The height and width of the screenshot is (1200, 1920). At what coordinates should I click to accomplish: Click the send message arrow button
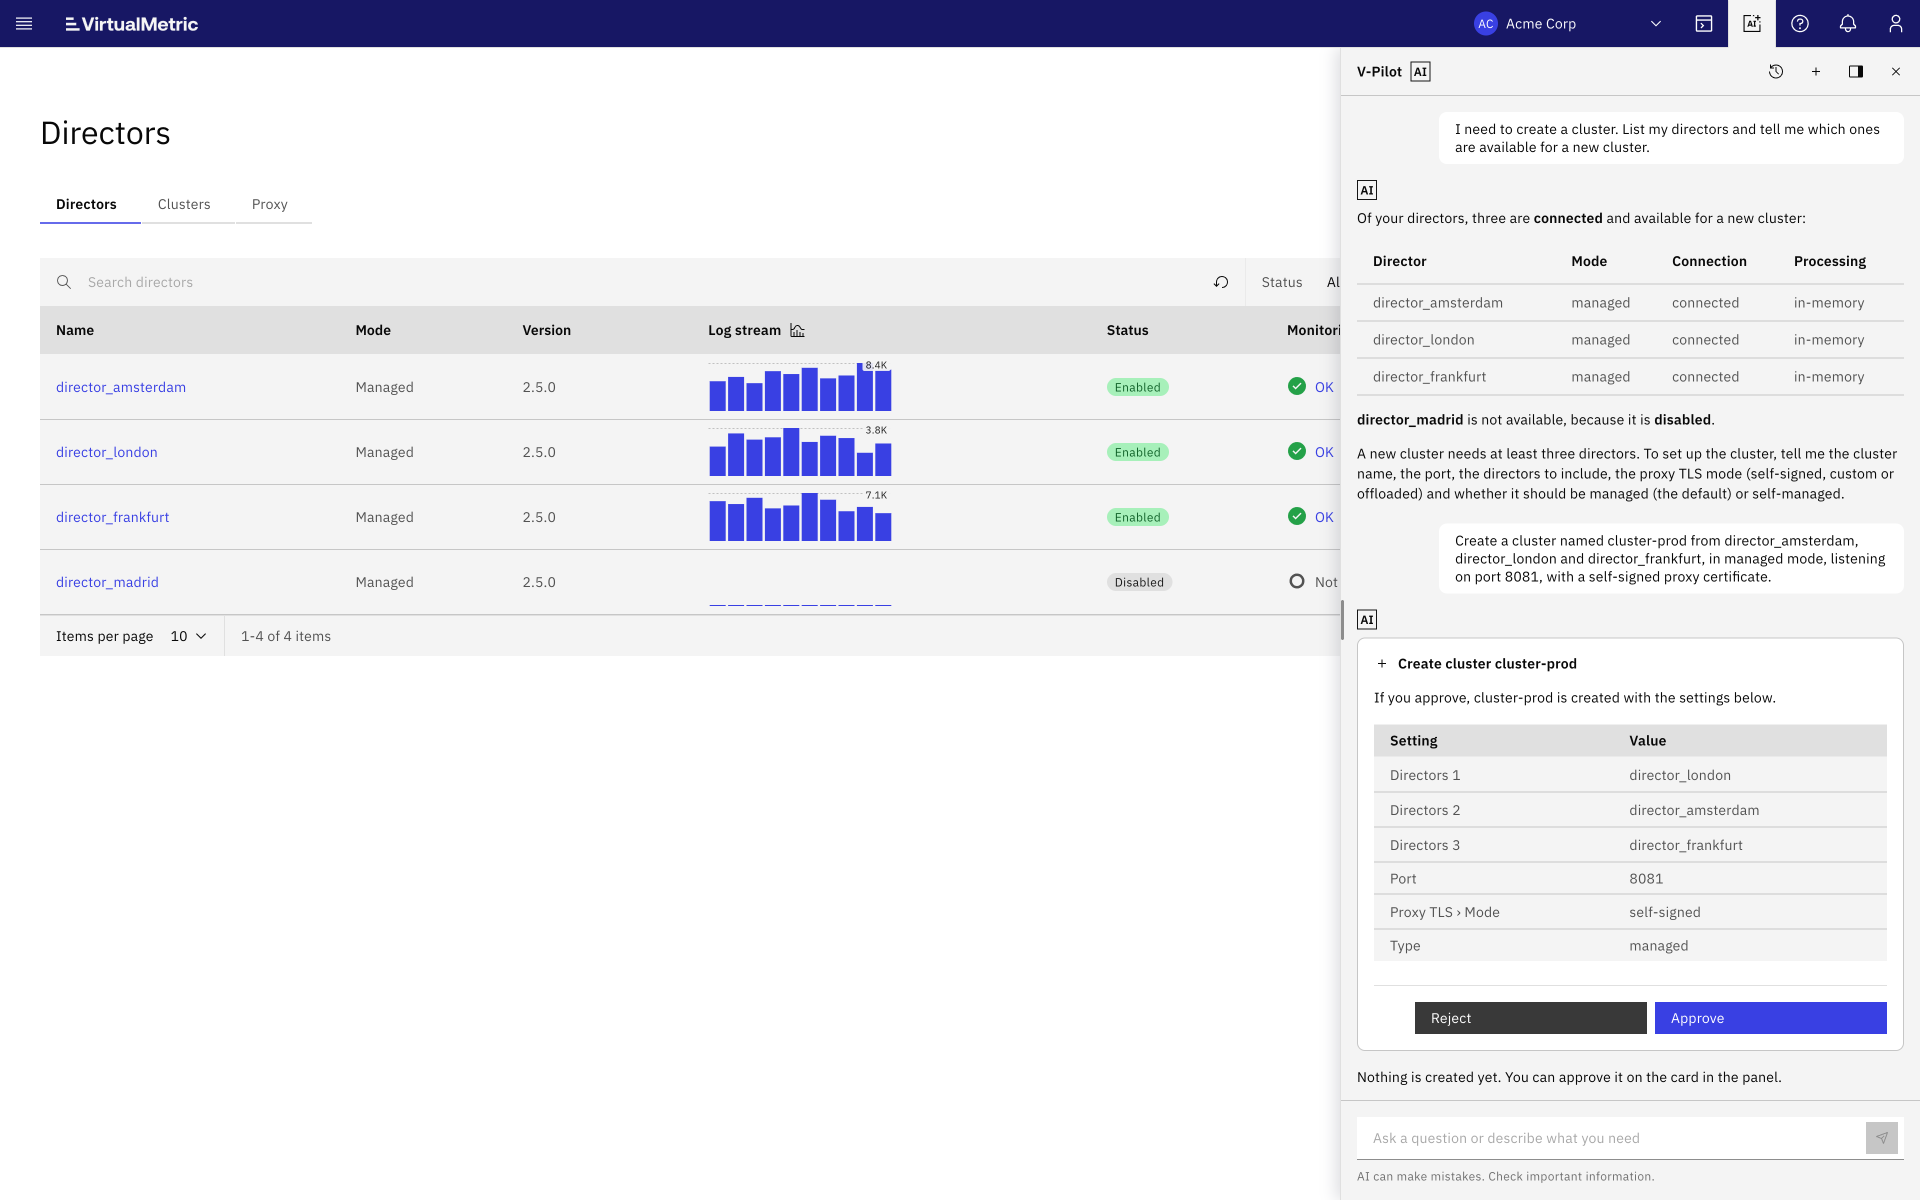[x=1882, y=1138]
